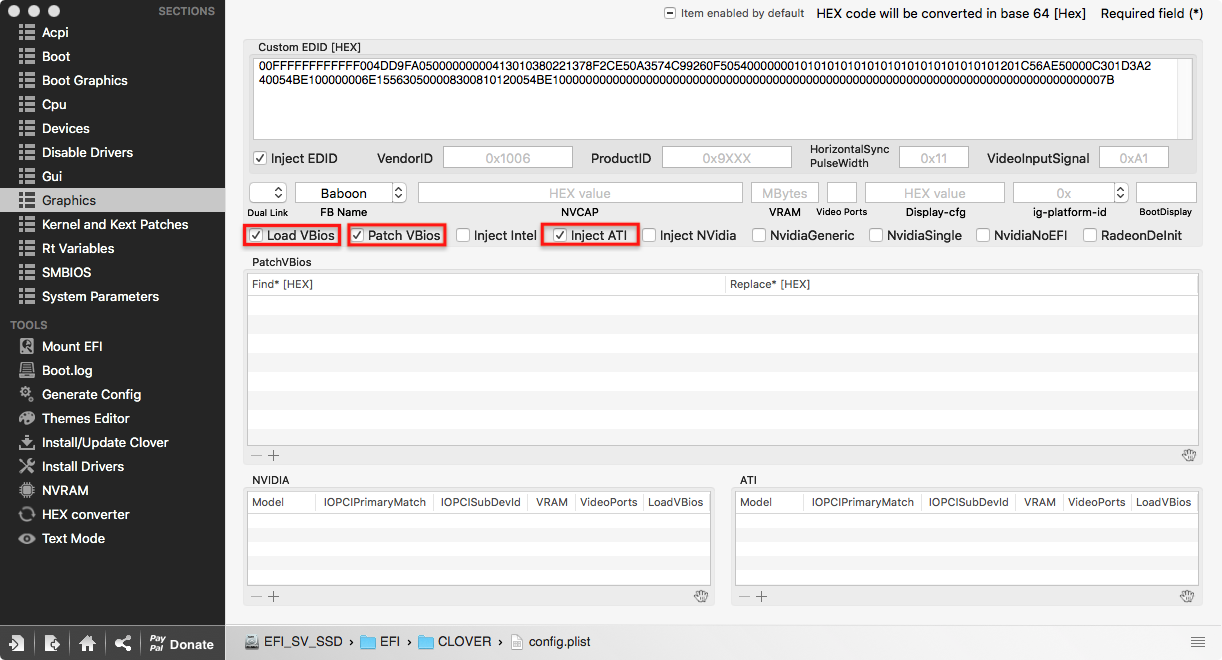Image resolution: width=1222 pixels, height=660 pixels.
Task: Click the Install Drivers tools icon
Action: (26, 466)
